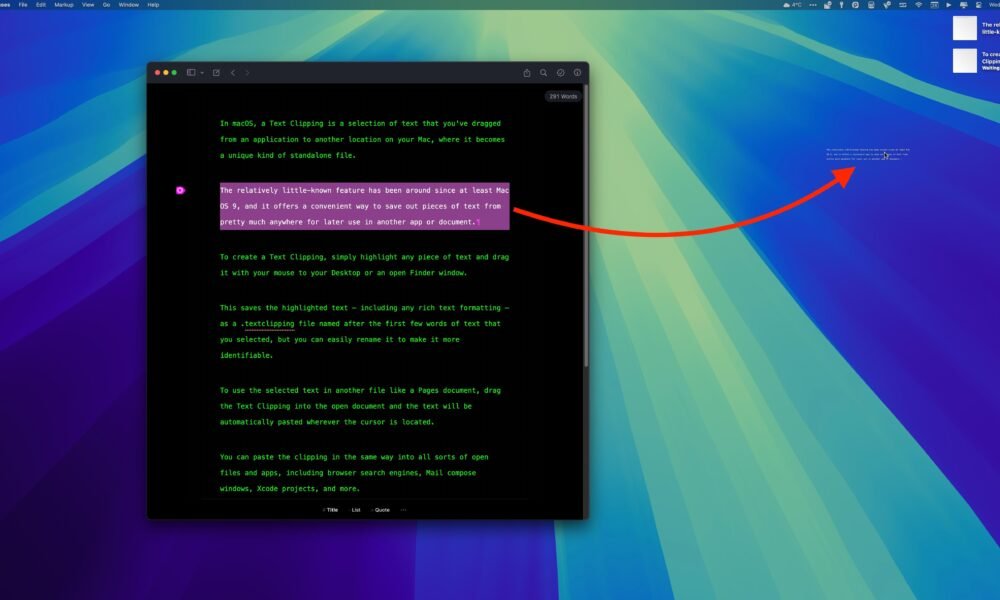Apply List style from bottom bar
The width and height of the screenshot is (1000, 600).
[355, 510]
